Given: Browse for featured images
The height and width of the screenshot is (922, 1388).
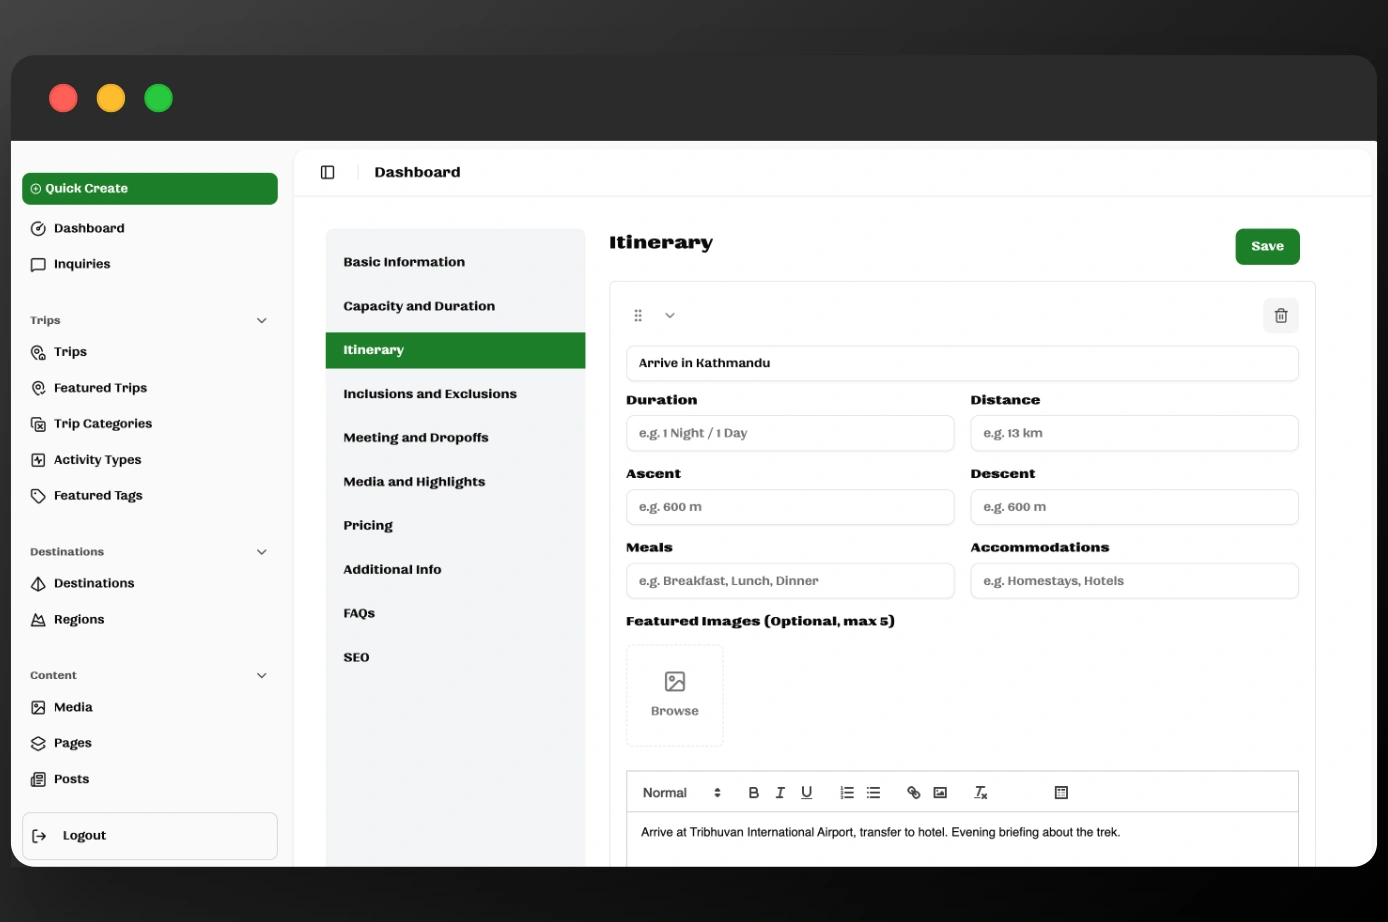Looking at the screenshot, I should 675,696.
